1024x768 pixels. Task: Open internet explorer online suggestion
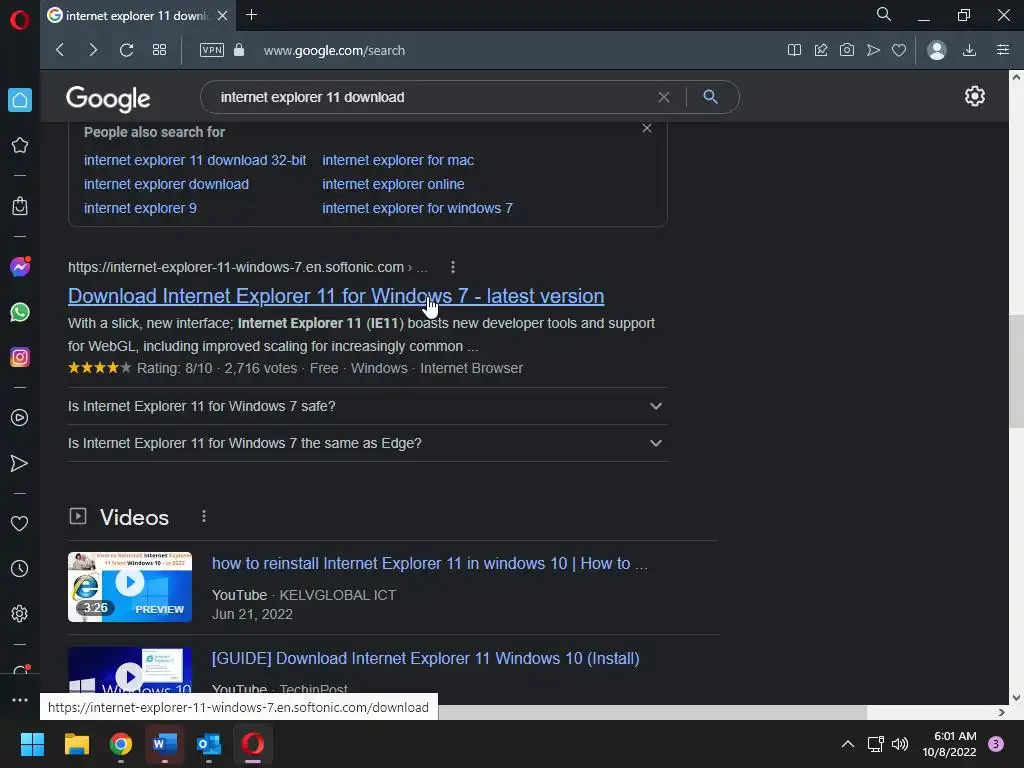point(393,184)
